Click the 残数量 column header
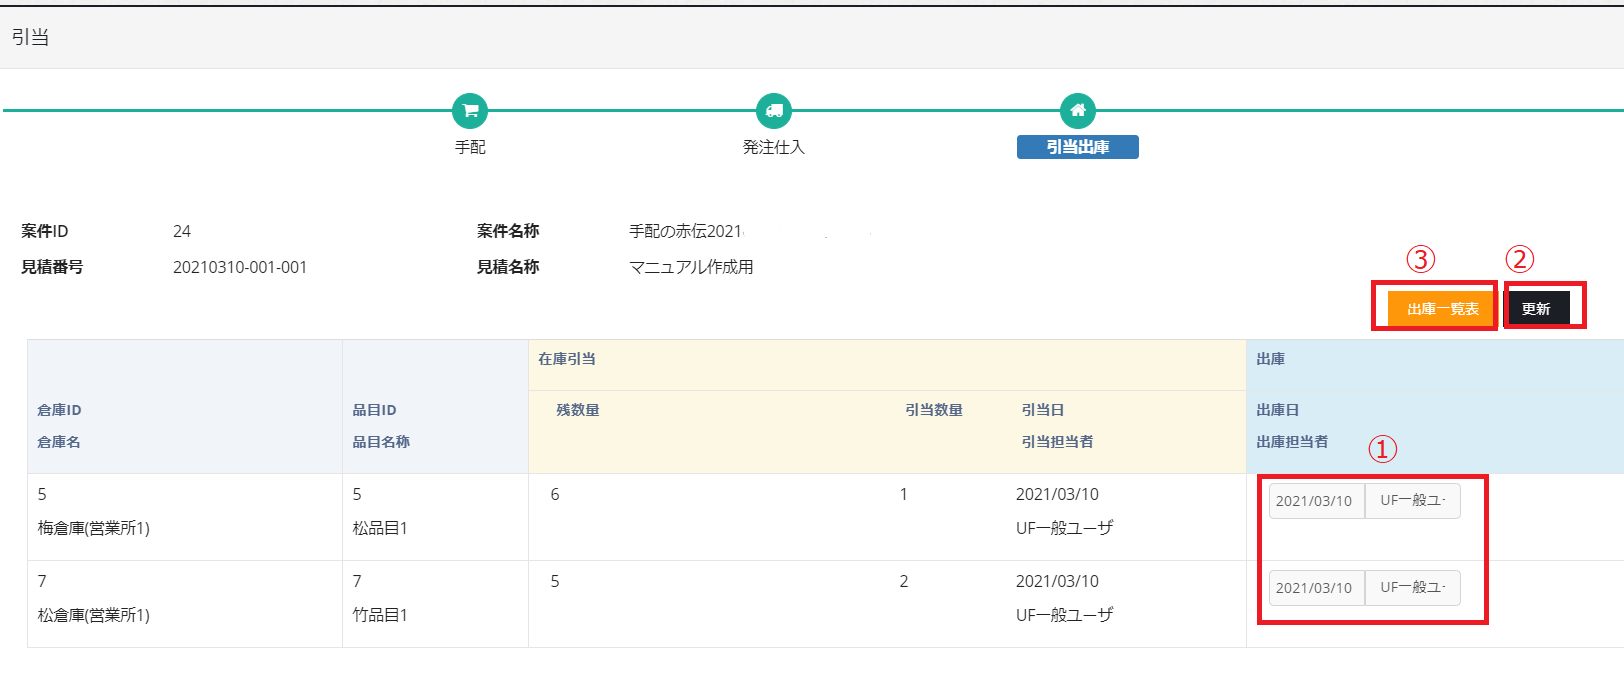 [x=578, y=410]
